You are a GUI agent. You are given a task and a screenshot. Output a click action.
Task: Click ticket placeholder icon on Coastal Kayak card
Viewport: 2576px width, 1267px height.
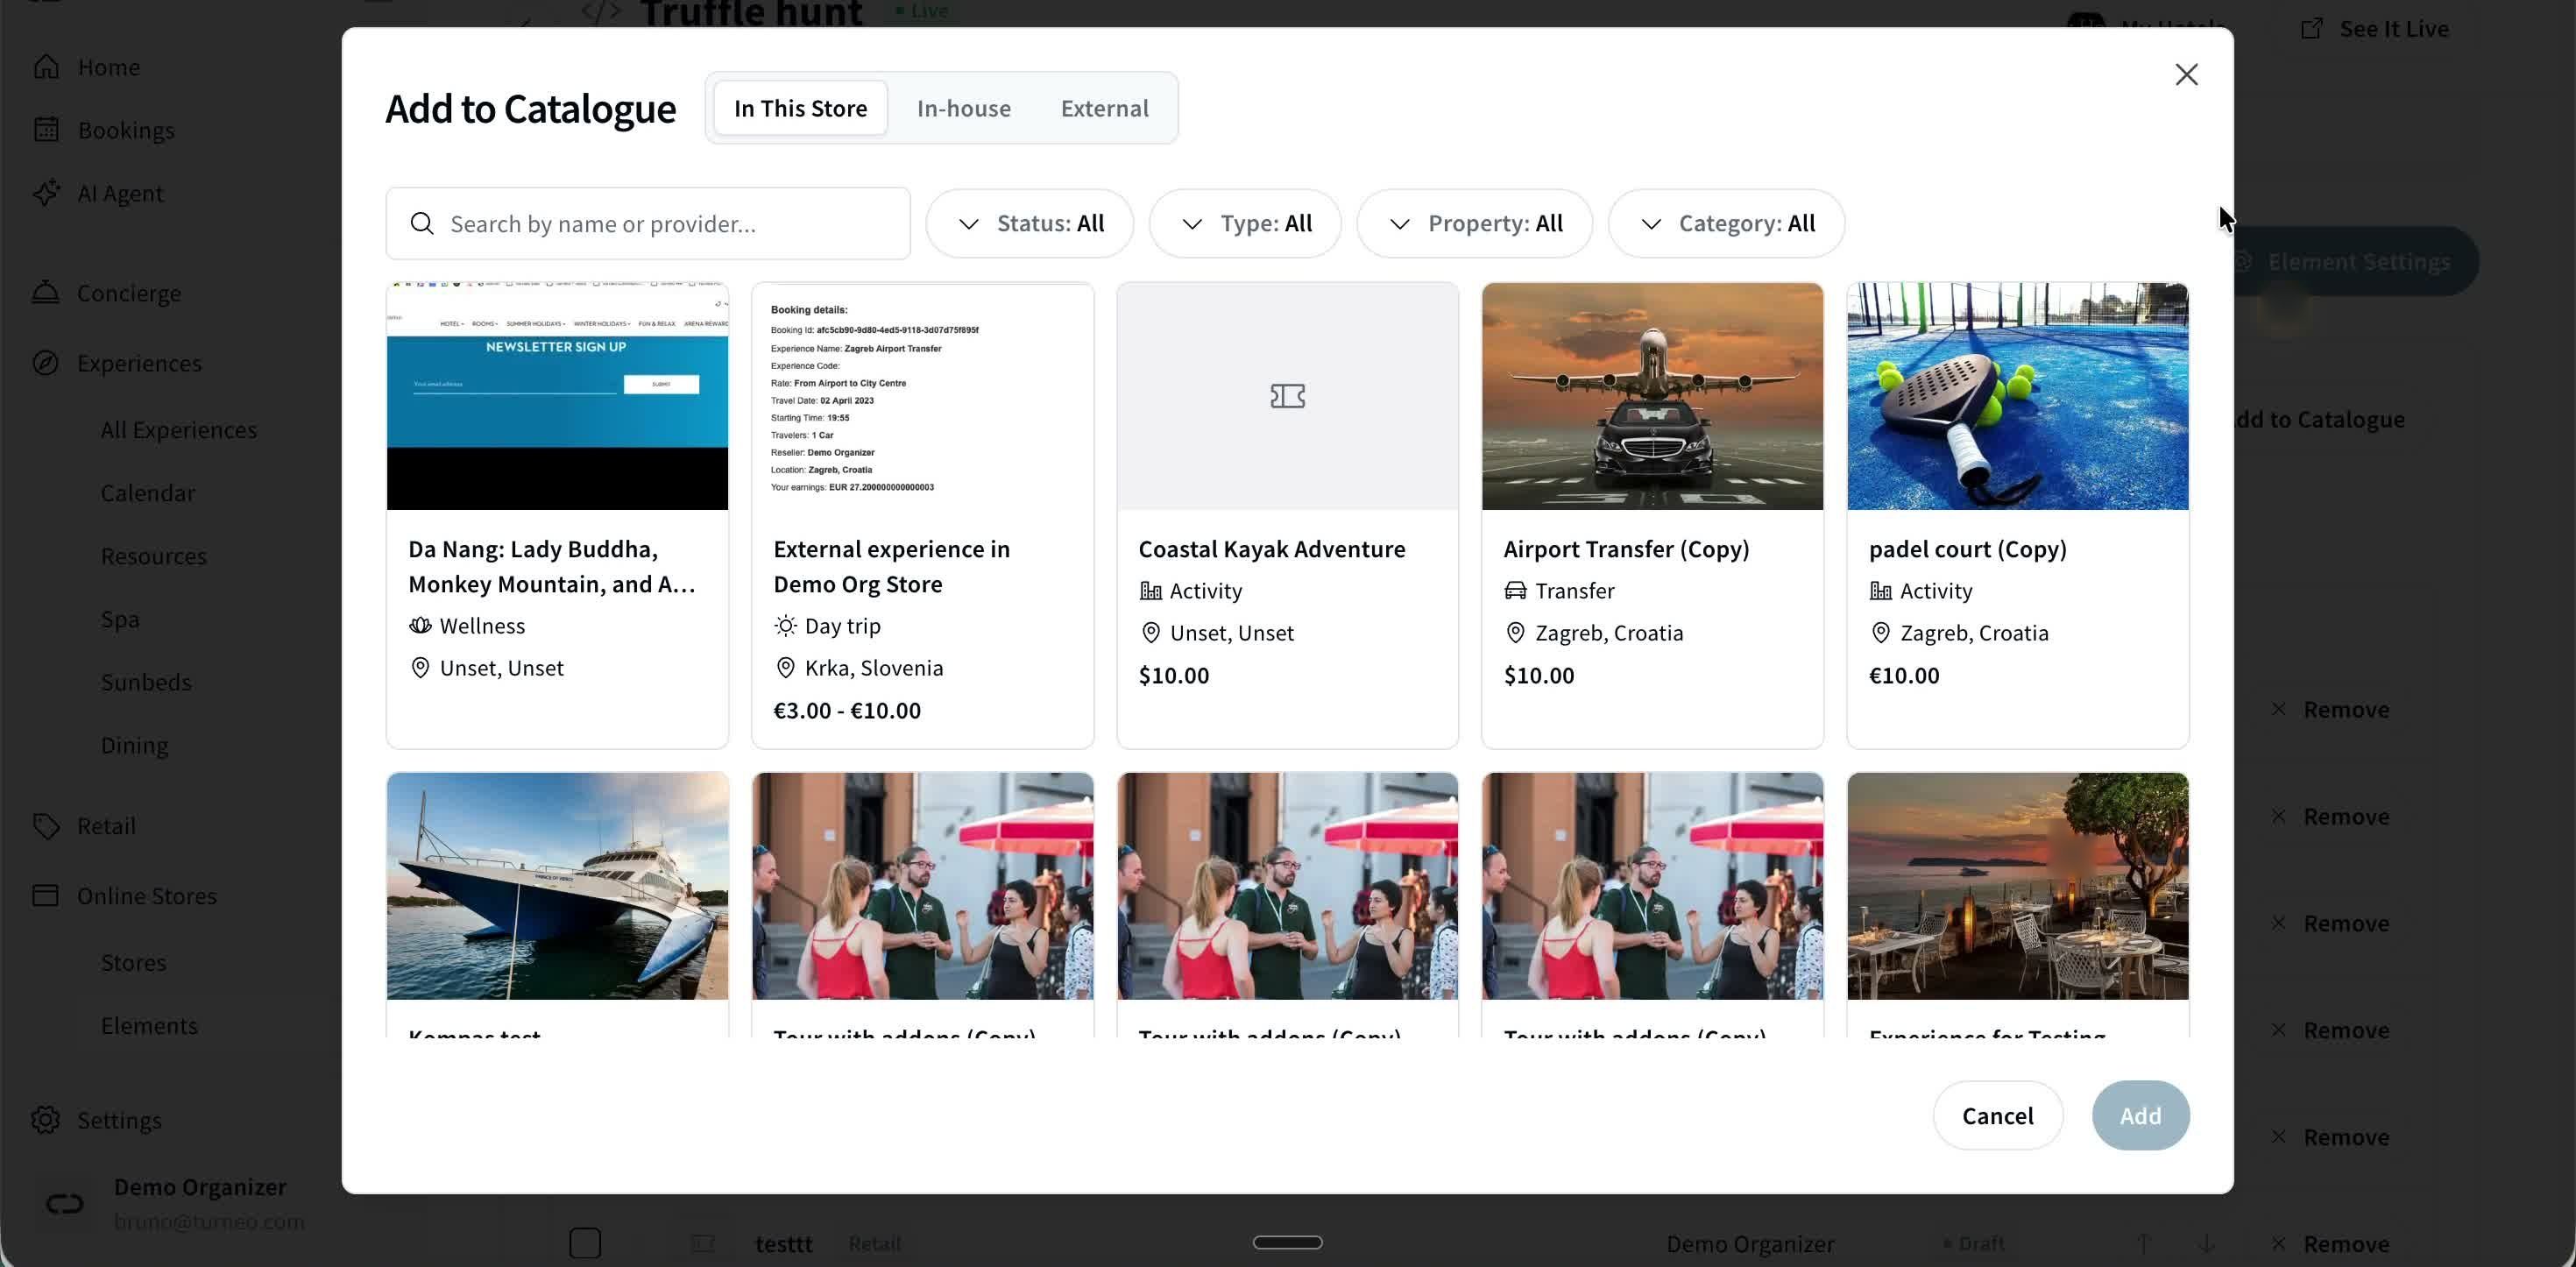[x=1287, y=396]
